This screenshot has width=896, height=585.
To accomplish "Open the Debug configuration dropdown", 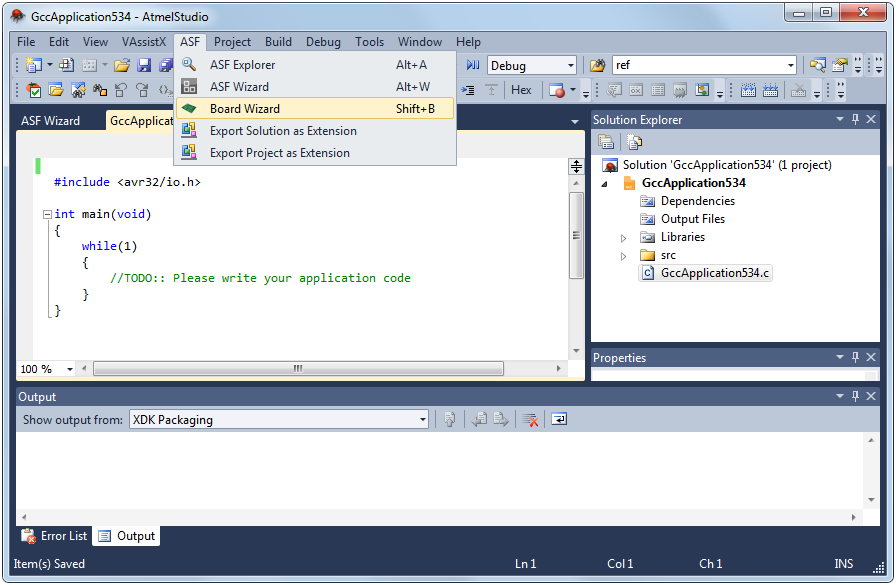I will click(570, 66).
